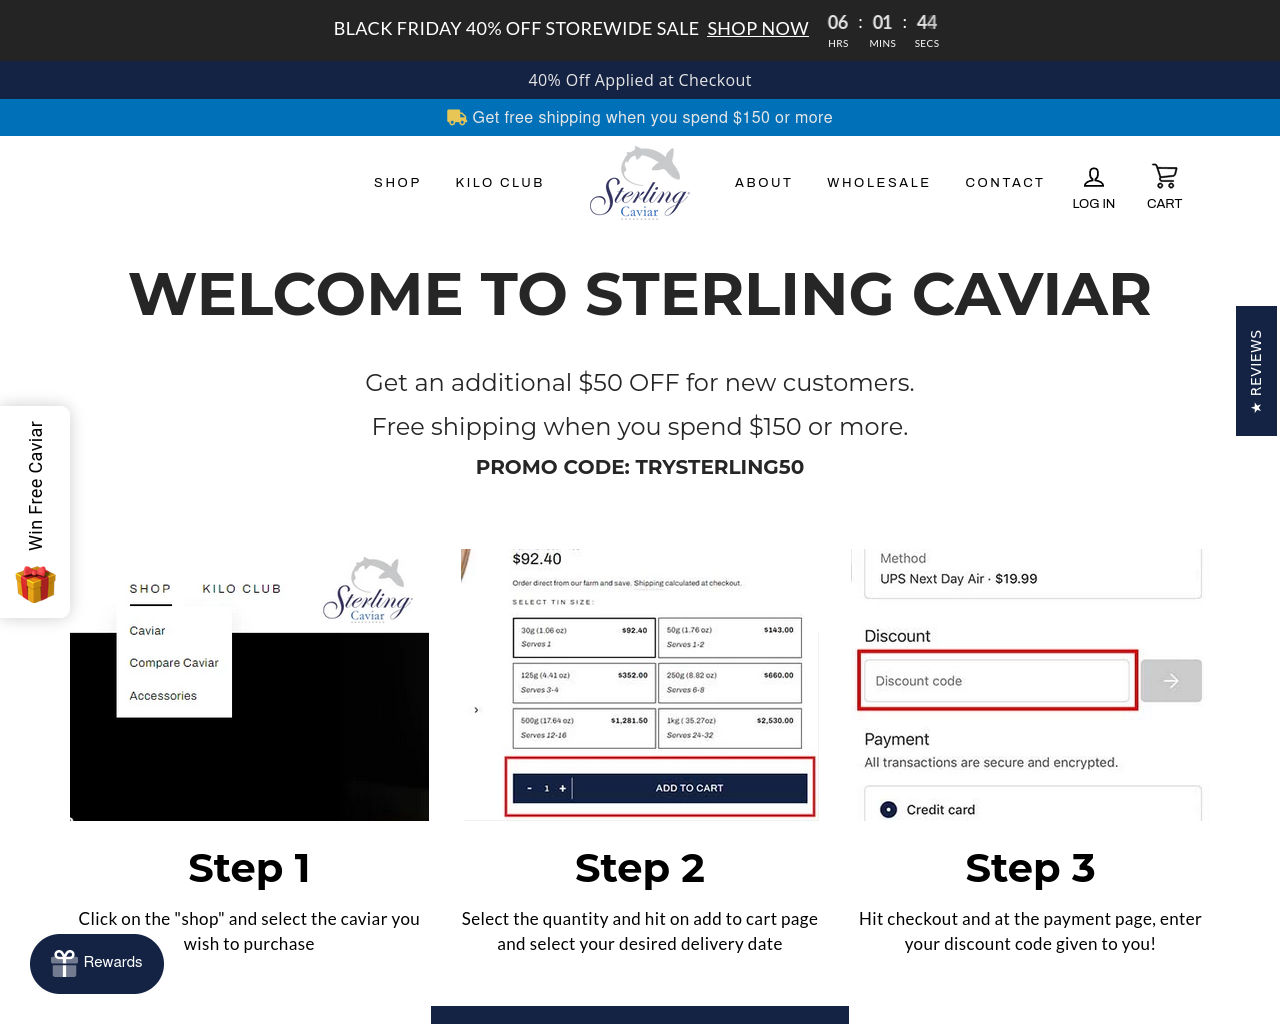The width and height of the screenshot is (1280, 1024).
Task: Click the CART label
Action: (1164, 203)
